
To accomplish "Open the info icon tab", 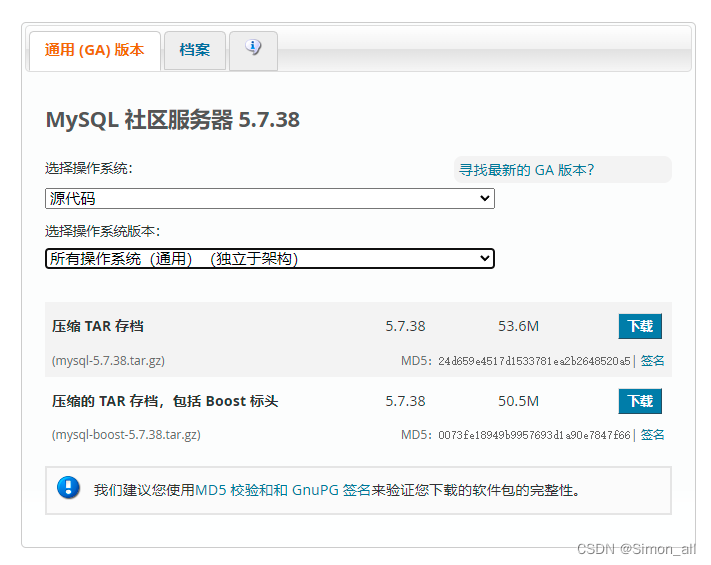I will point(253,49).
